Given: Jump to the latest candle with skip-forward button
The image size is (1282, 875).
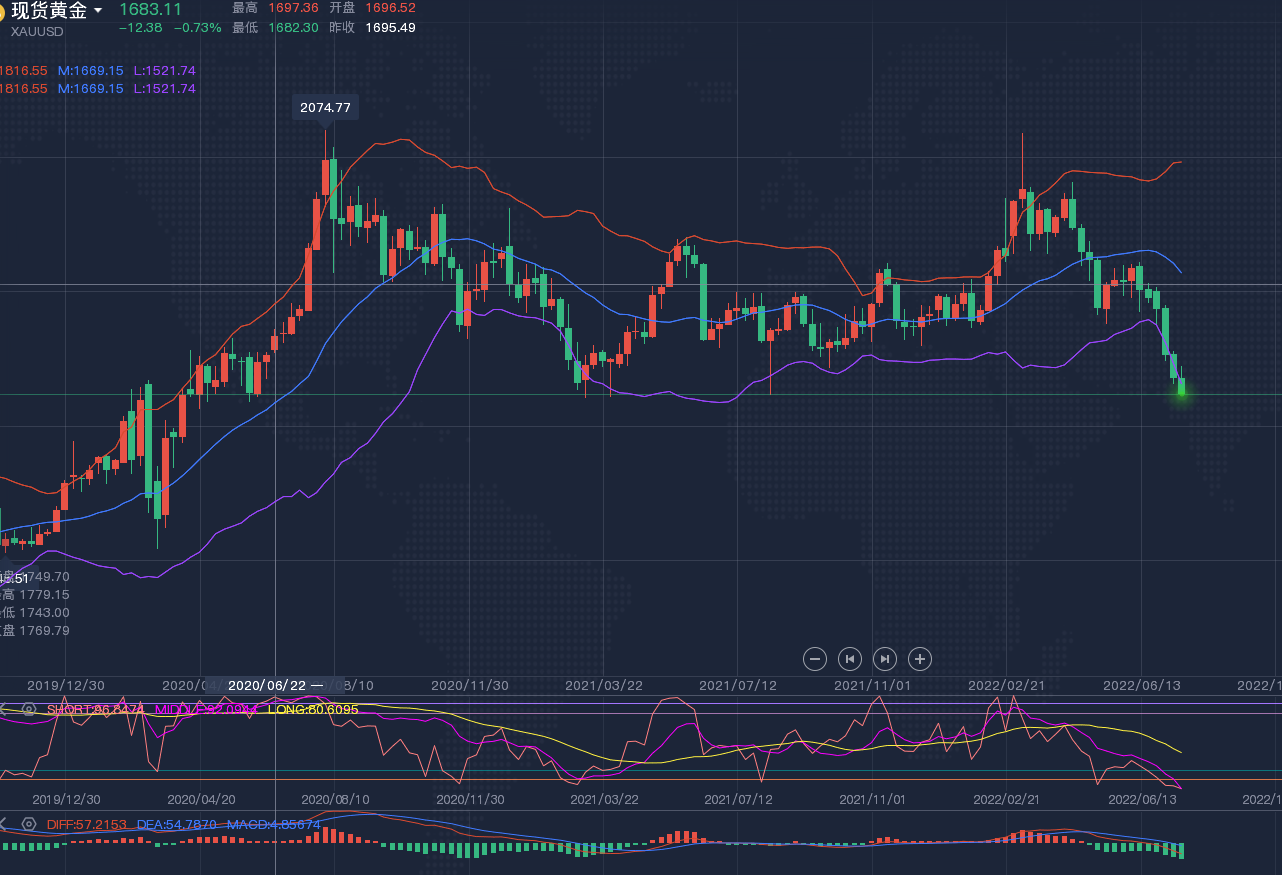Looking at the screenshot, I should (x=885, y=659).
